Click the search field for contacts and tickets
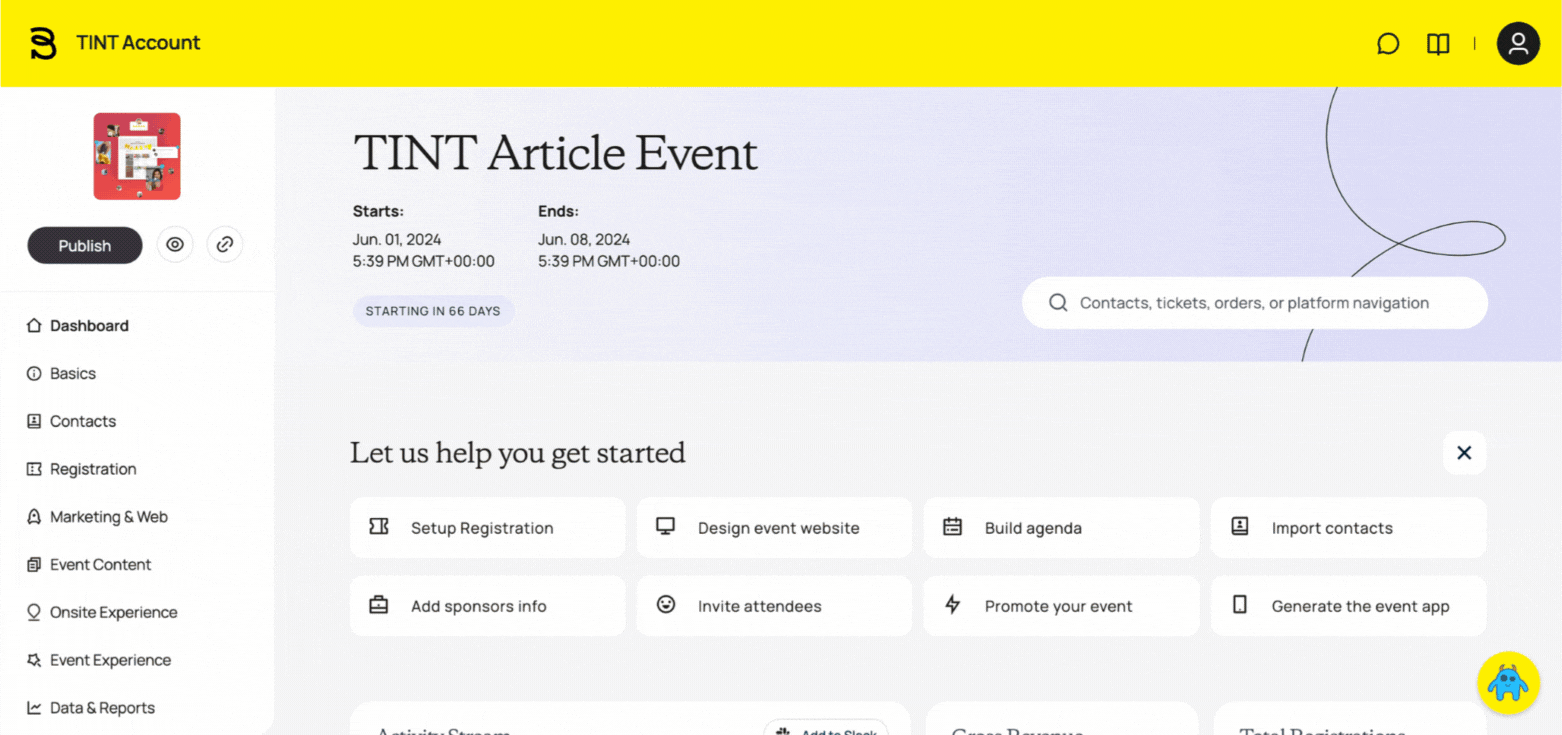Viewport: 1562px width, 735px height. (1255, 303)
